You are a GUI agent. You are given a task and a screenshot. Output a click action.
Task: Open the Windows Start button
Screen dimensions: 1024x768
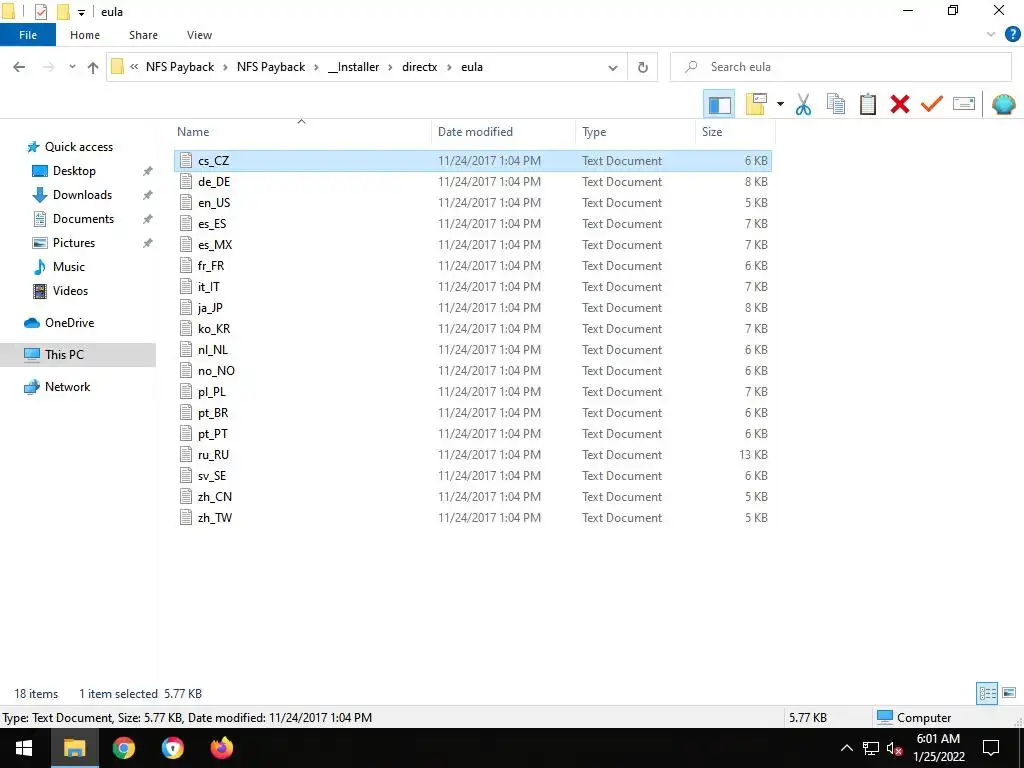(24, 748)
